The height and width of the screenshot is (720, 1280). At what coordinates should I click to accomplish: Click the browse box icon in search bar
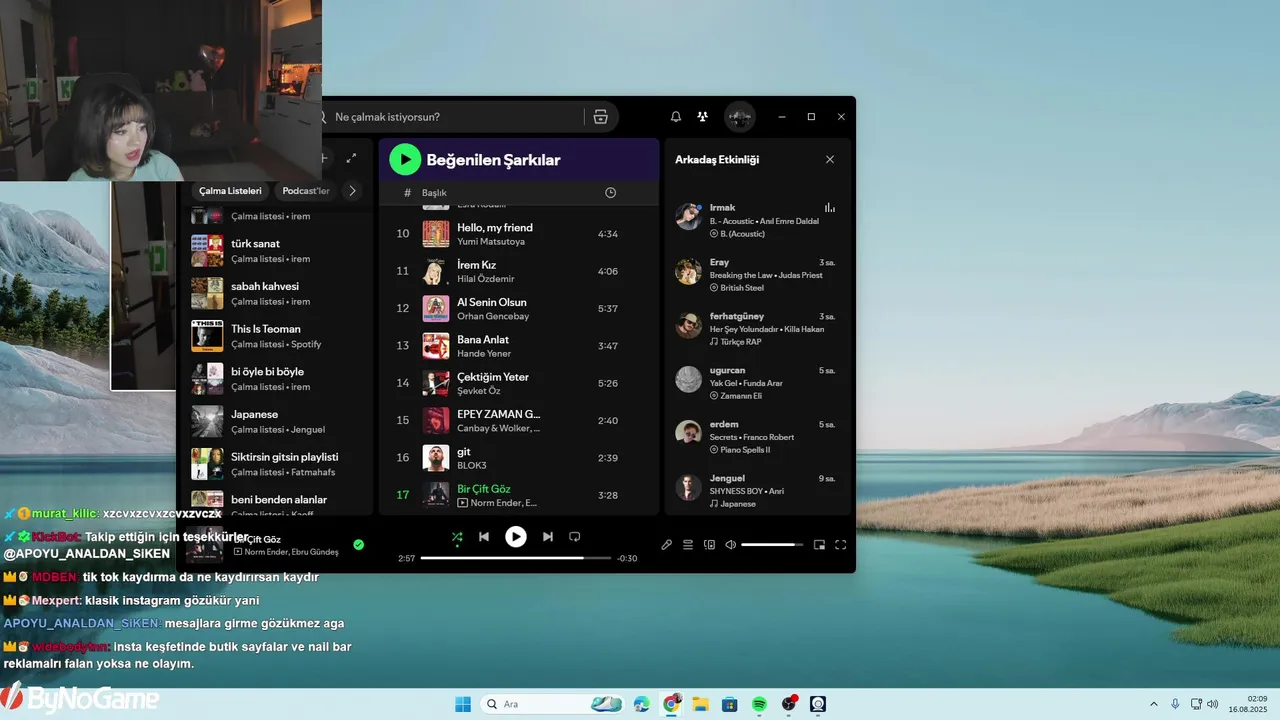tap(600, 117)
